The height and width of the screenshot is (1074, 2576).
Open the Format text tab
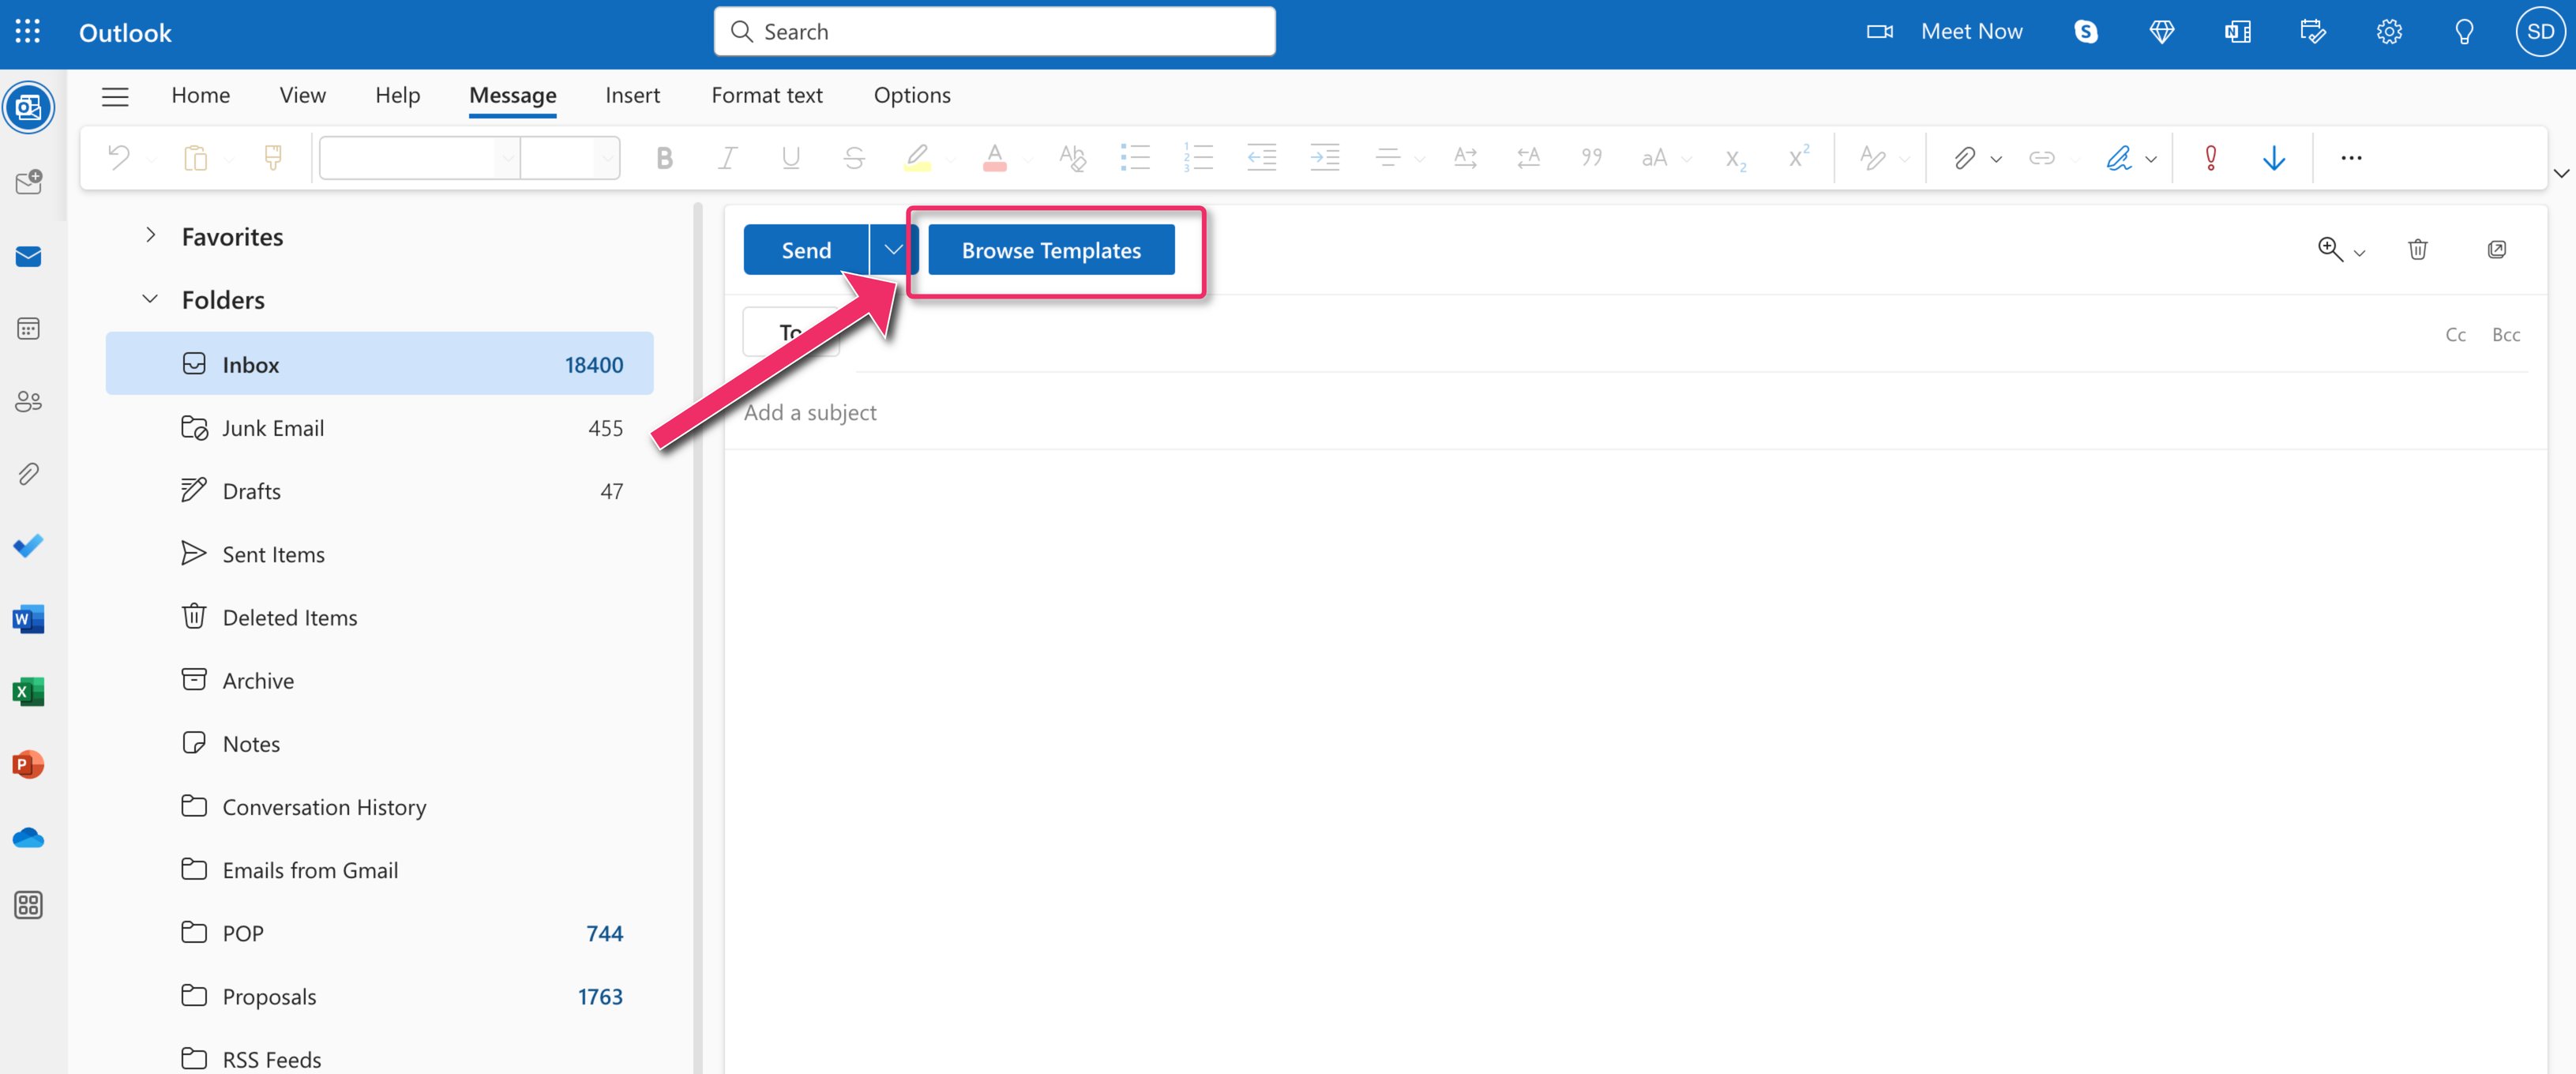pyautogui.click(x=766, y=95)
